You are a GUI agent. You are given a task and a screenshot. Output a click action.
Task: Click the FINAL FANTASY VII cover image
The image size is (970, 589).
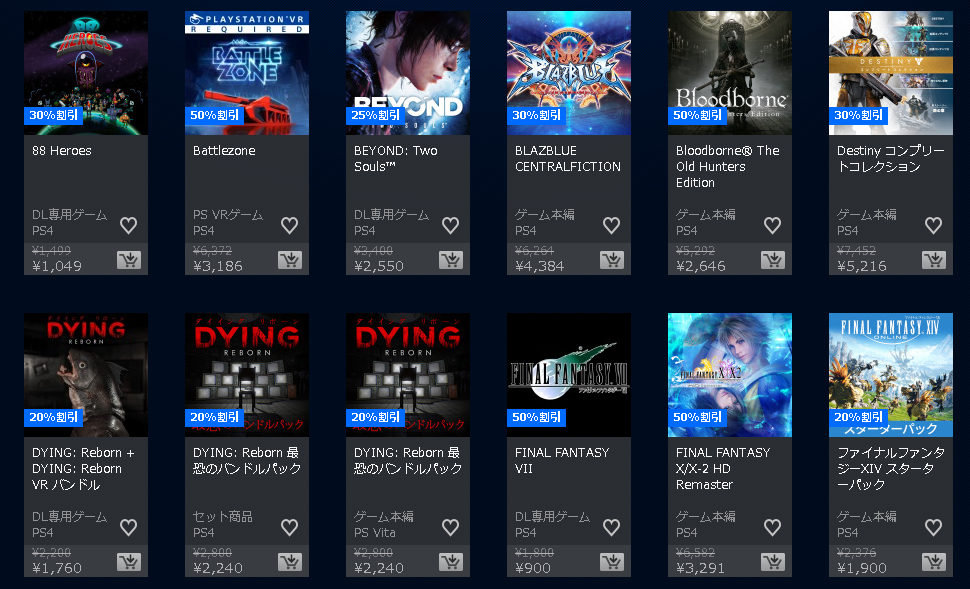[569, 375]
